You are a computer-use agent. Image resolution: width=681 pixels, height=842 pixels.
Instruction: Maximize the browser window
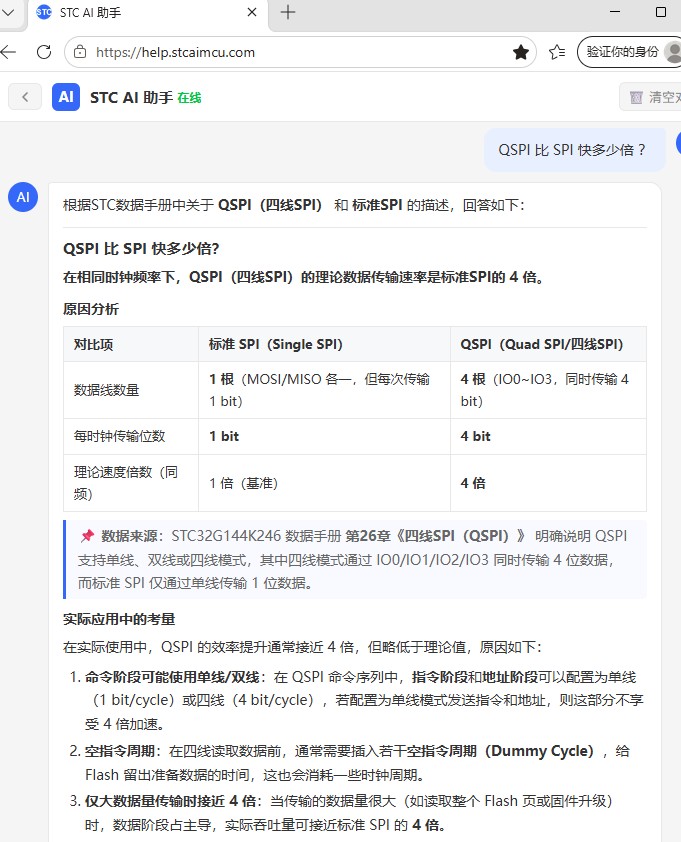661,12
